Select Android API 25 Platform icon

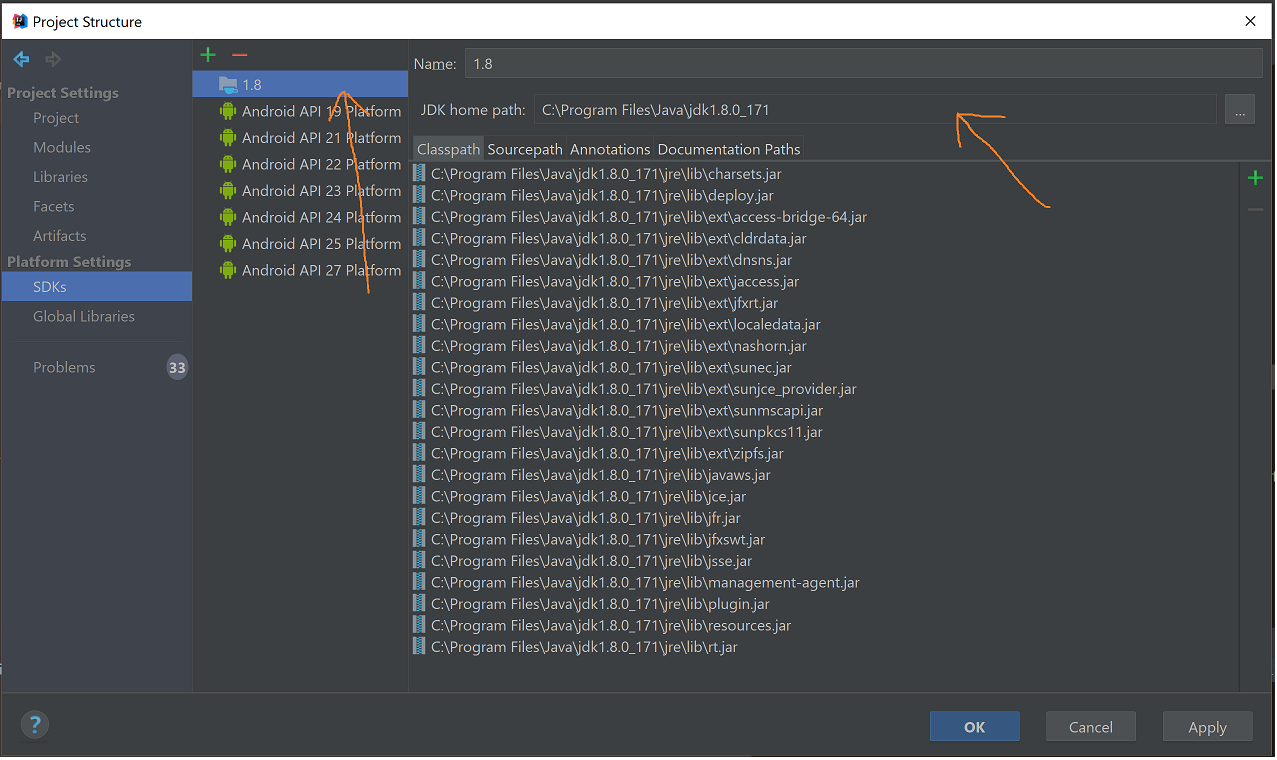(228, 244)
